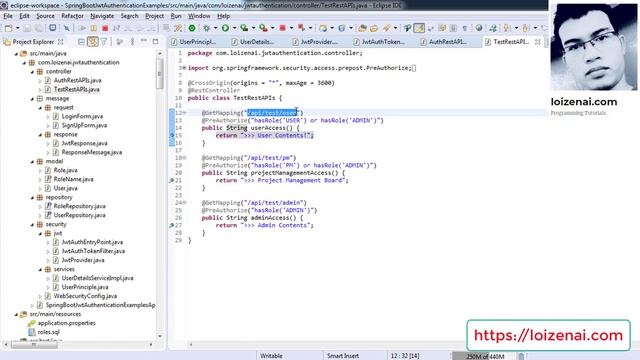Click the Smart Insert status entry
Image resolution: width=640 pixels, height=360 pixels.
(x=343, y=356)
